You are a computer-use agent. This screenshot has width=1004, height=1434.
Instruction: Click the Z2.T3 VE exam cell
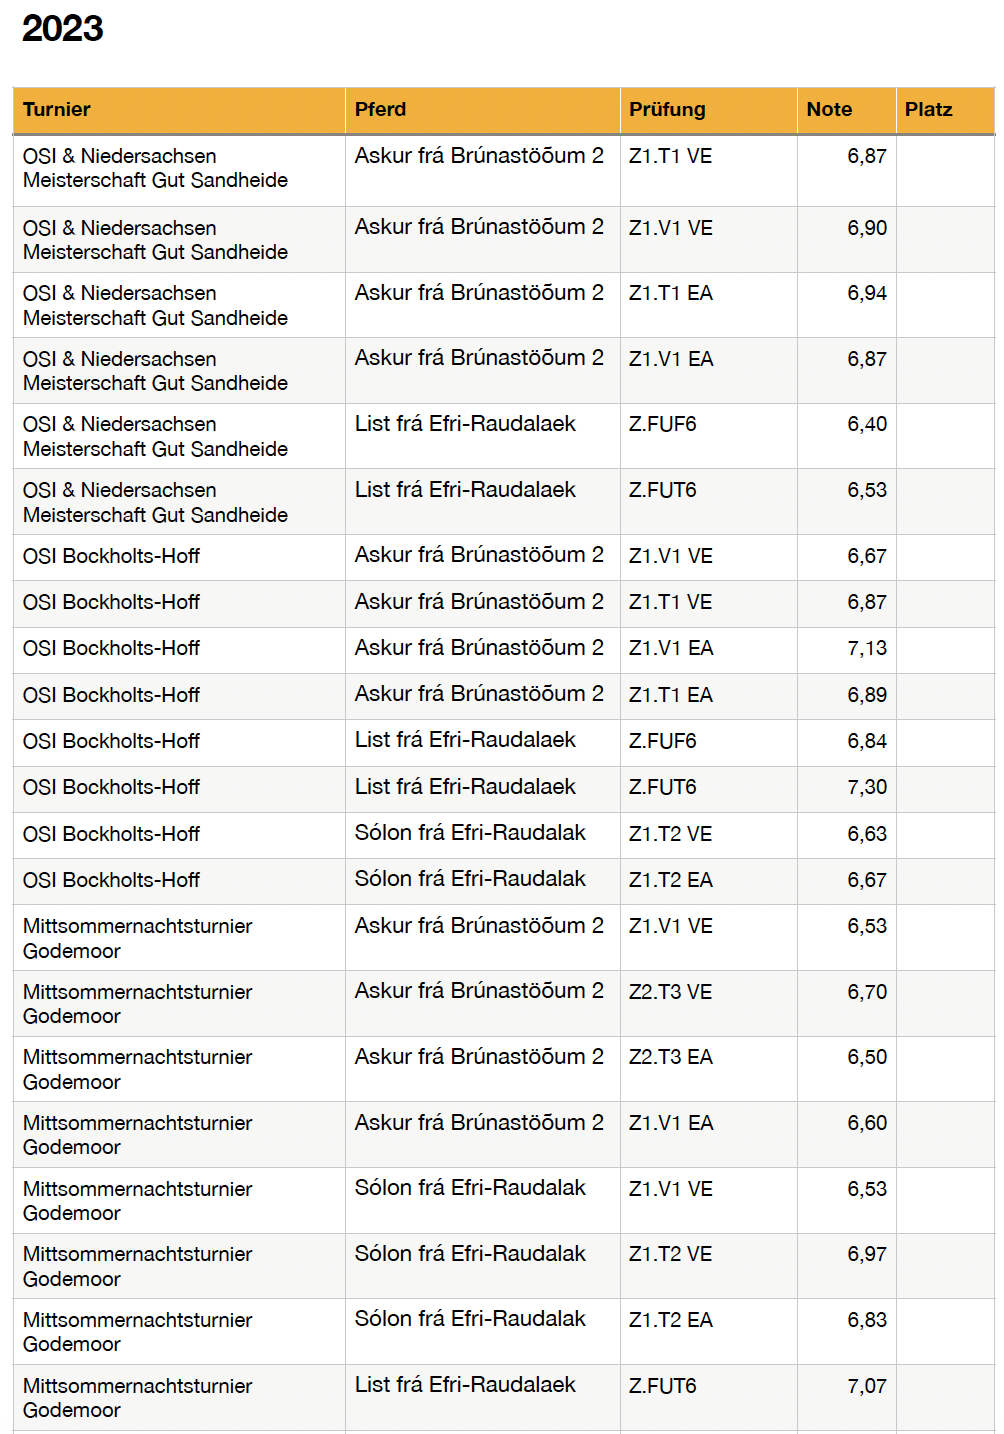pyautogui.click(x=670, y=993)
